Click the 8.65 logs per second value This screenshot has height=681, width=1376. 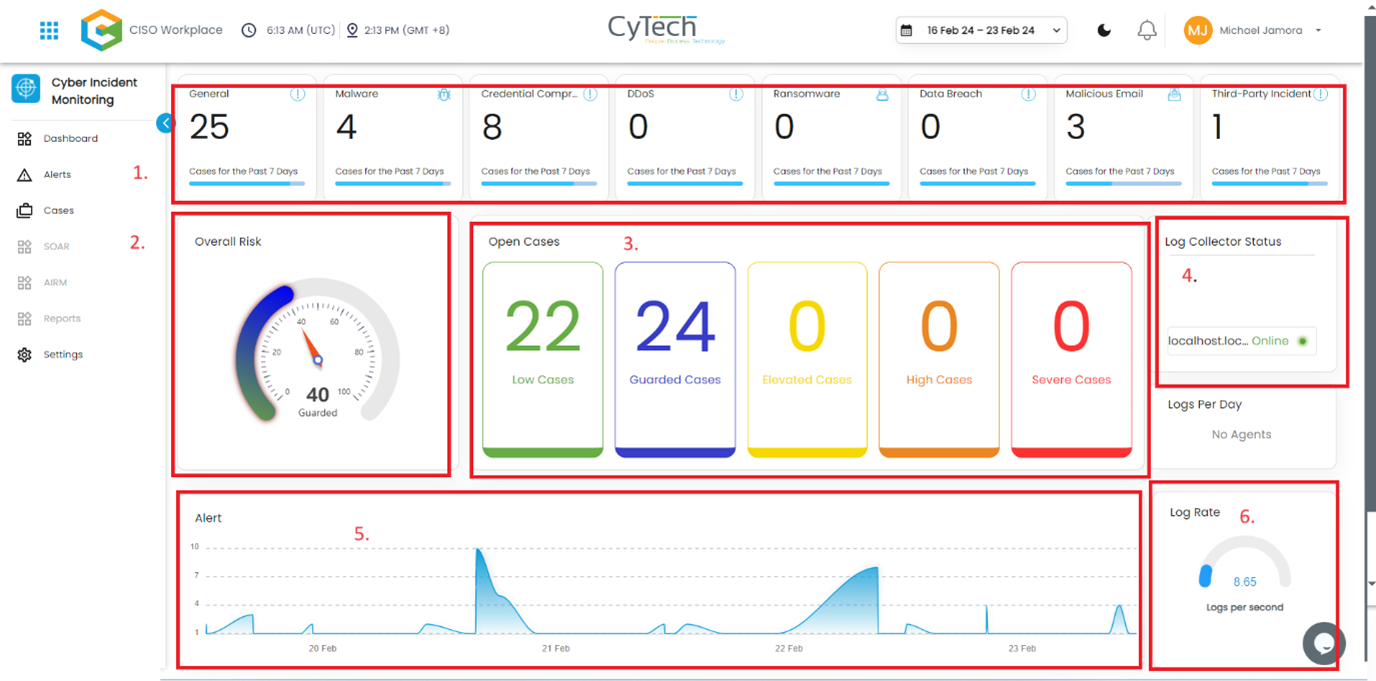coord(1245,582)
